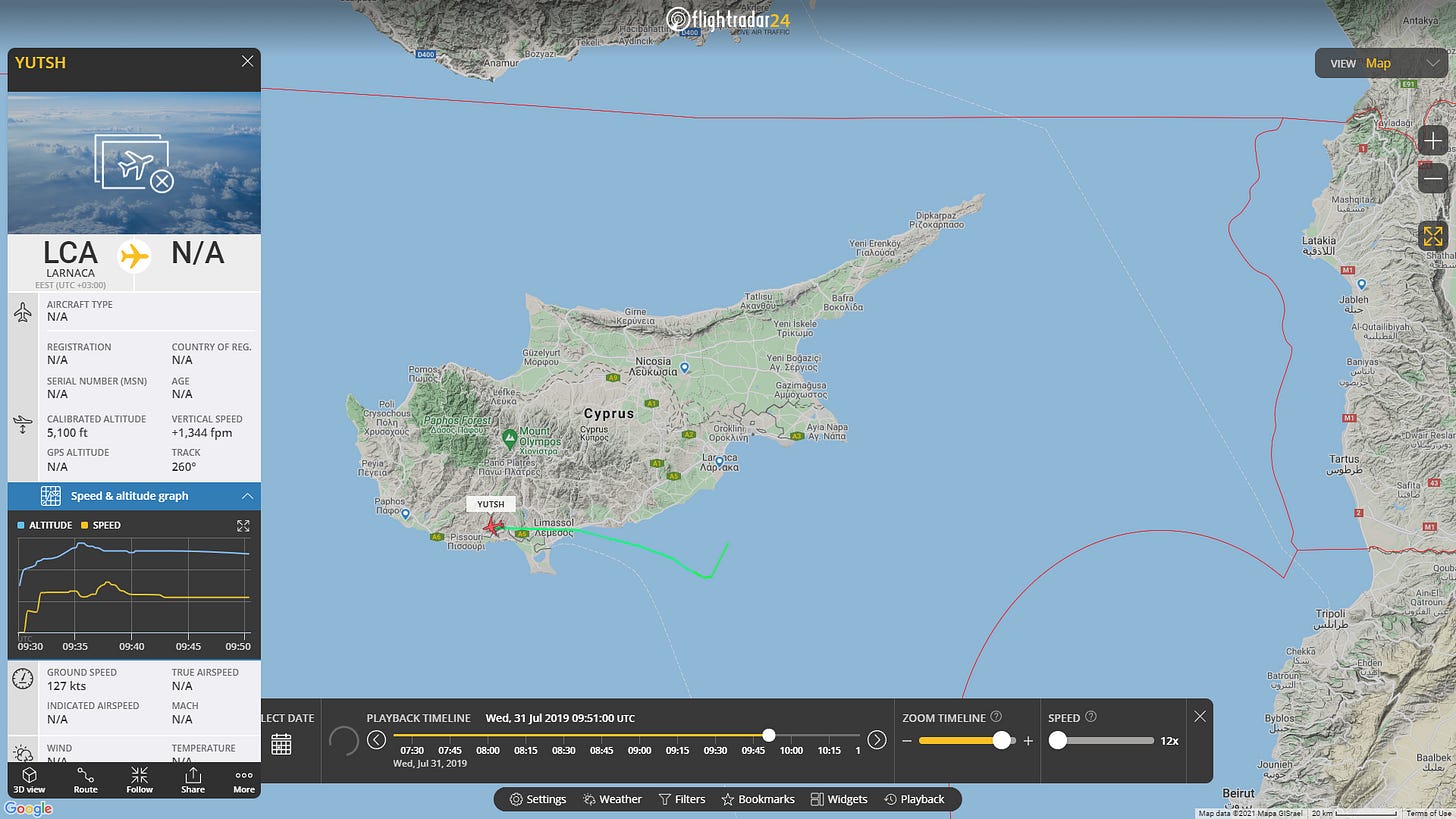Open the Terms of Use link
The height and width of the screenshot is (819, 1456).
[1430, 813]
